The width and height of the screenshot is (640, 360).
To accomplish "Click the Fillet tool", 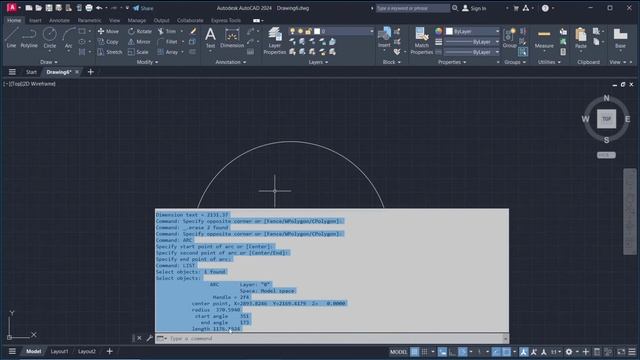I will 168,42.
